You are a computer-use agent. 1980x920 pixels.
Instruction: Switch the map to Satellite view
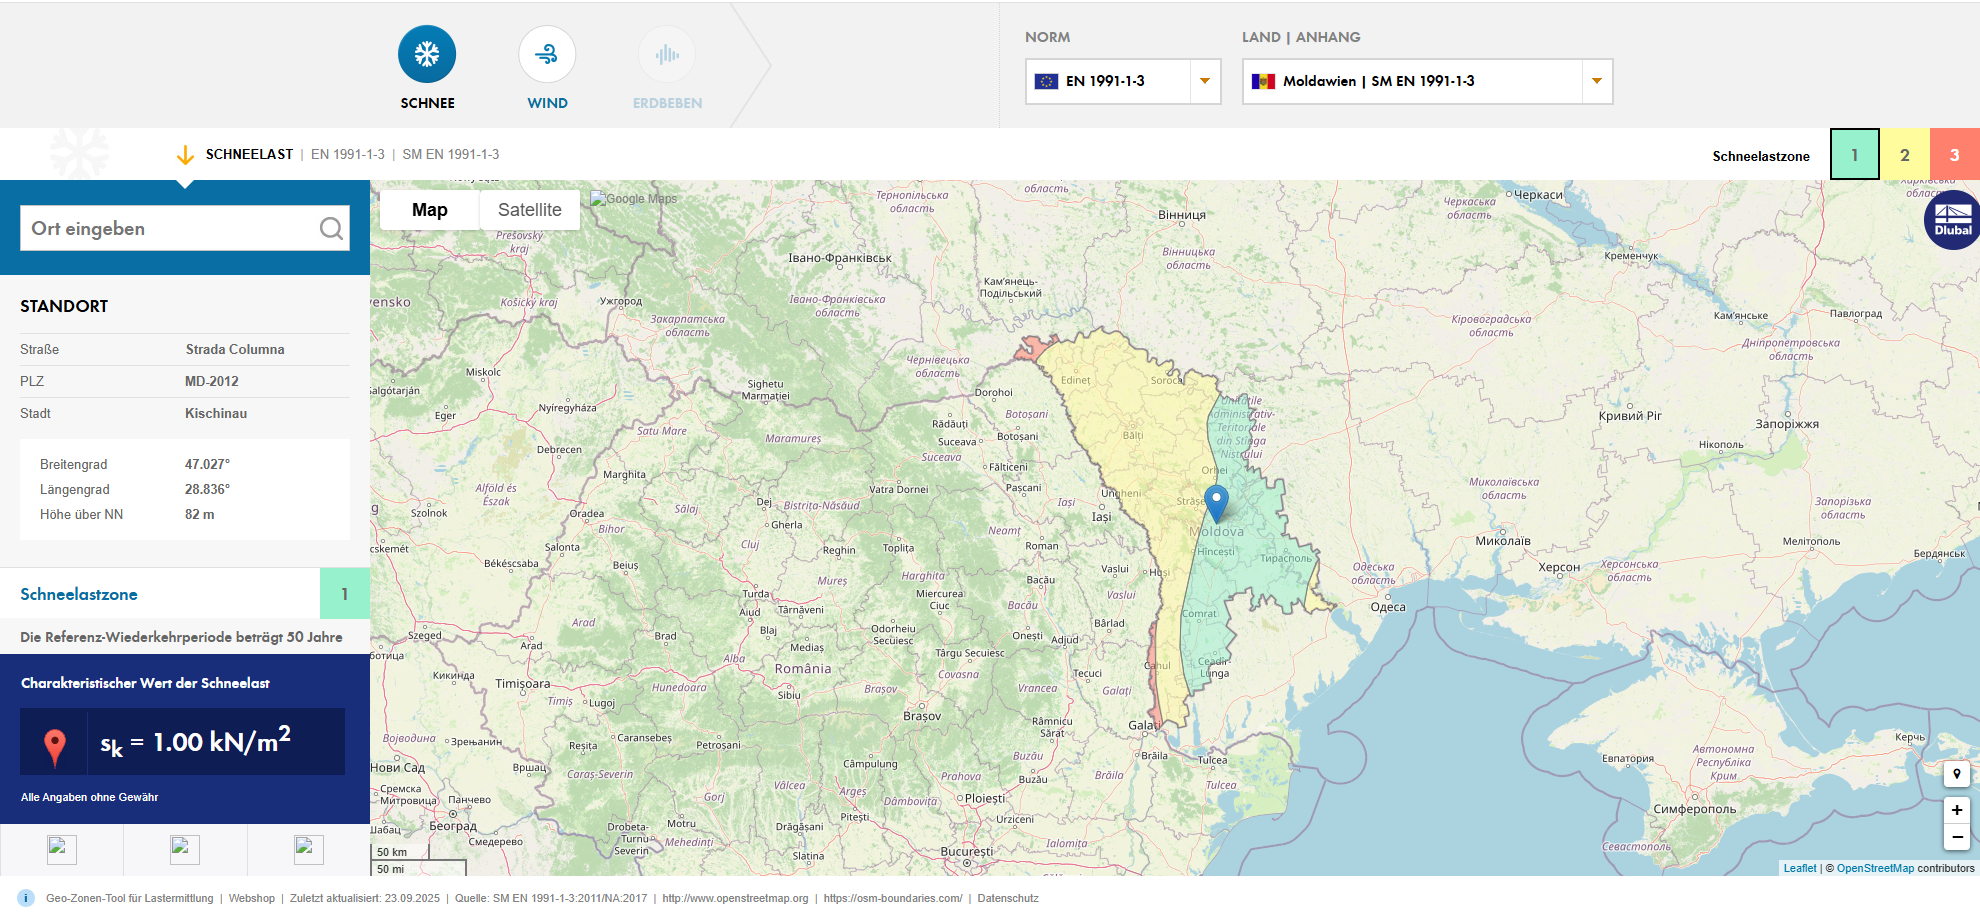(529, 209)
